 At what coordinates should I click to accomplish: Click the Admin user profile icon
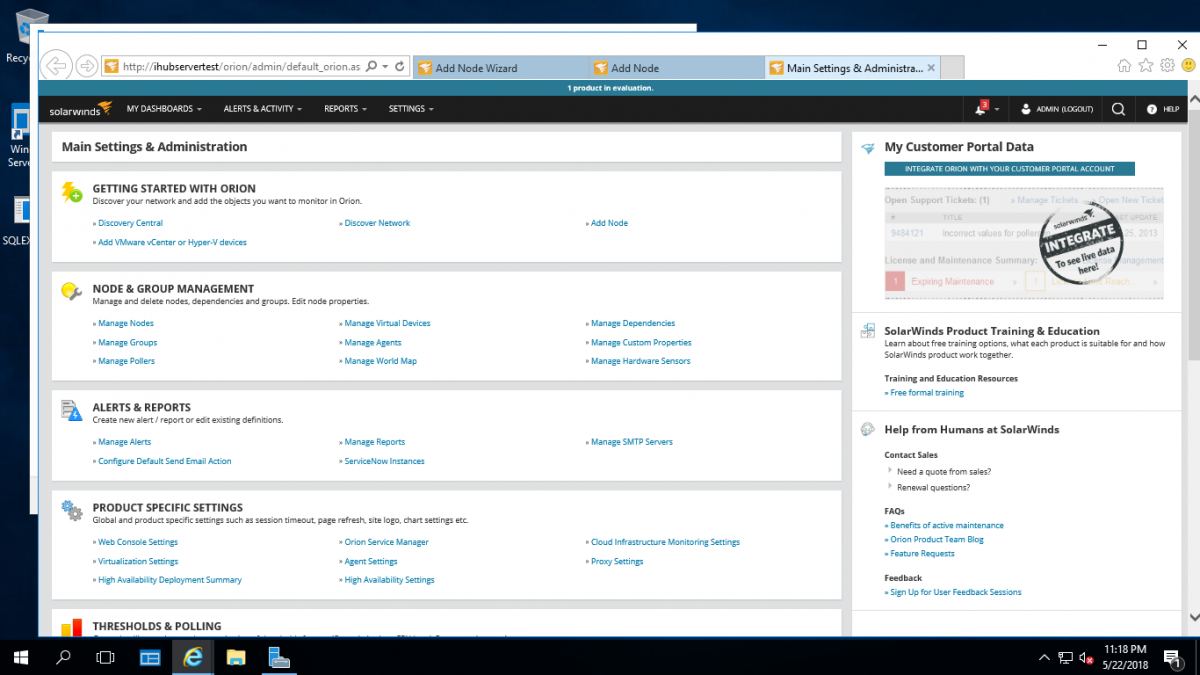pyautogui.click(x=1024, y=108)
